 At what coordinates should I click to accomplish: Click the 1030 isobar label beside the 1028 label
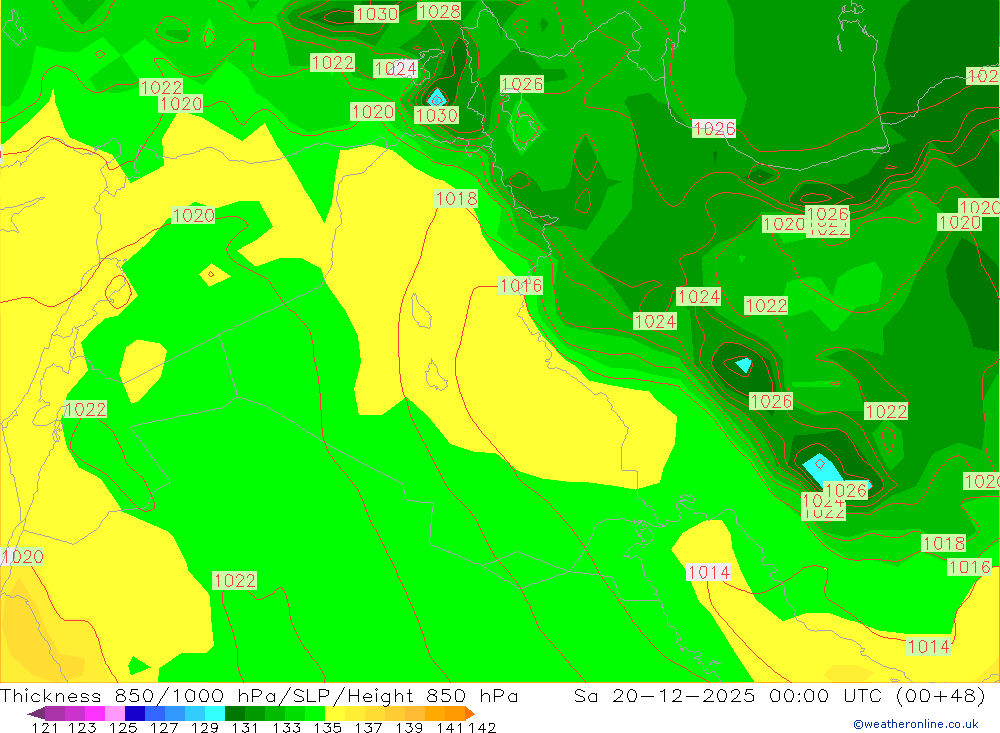coord(376,14)
